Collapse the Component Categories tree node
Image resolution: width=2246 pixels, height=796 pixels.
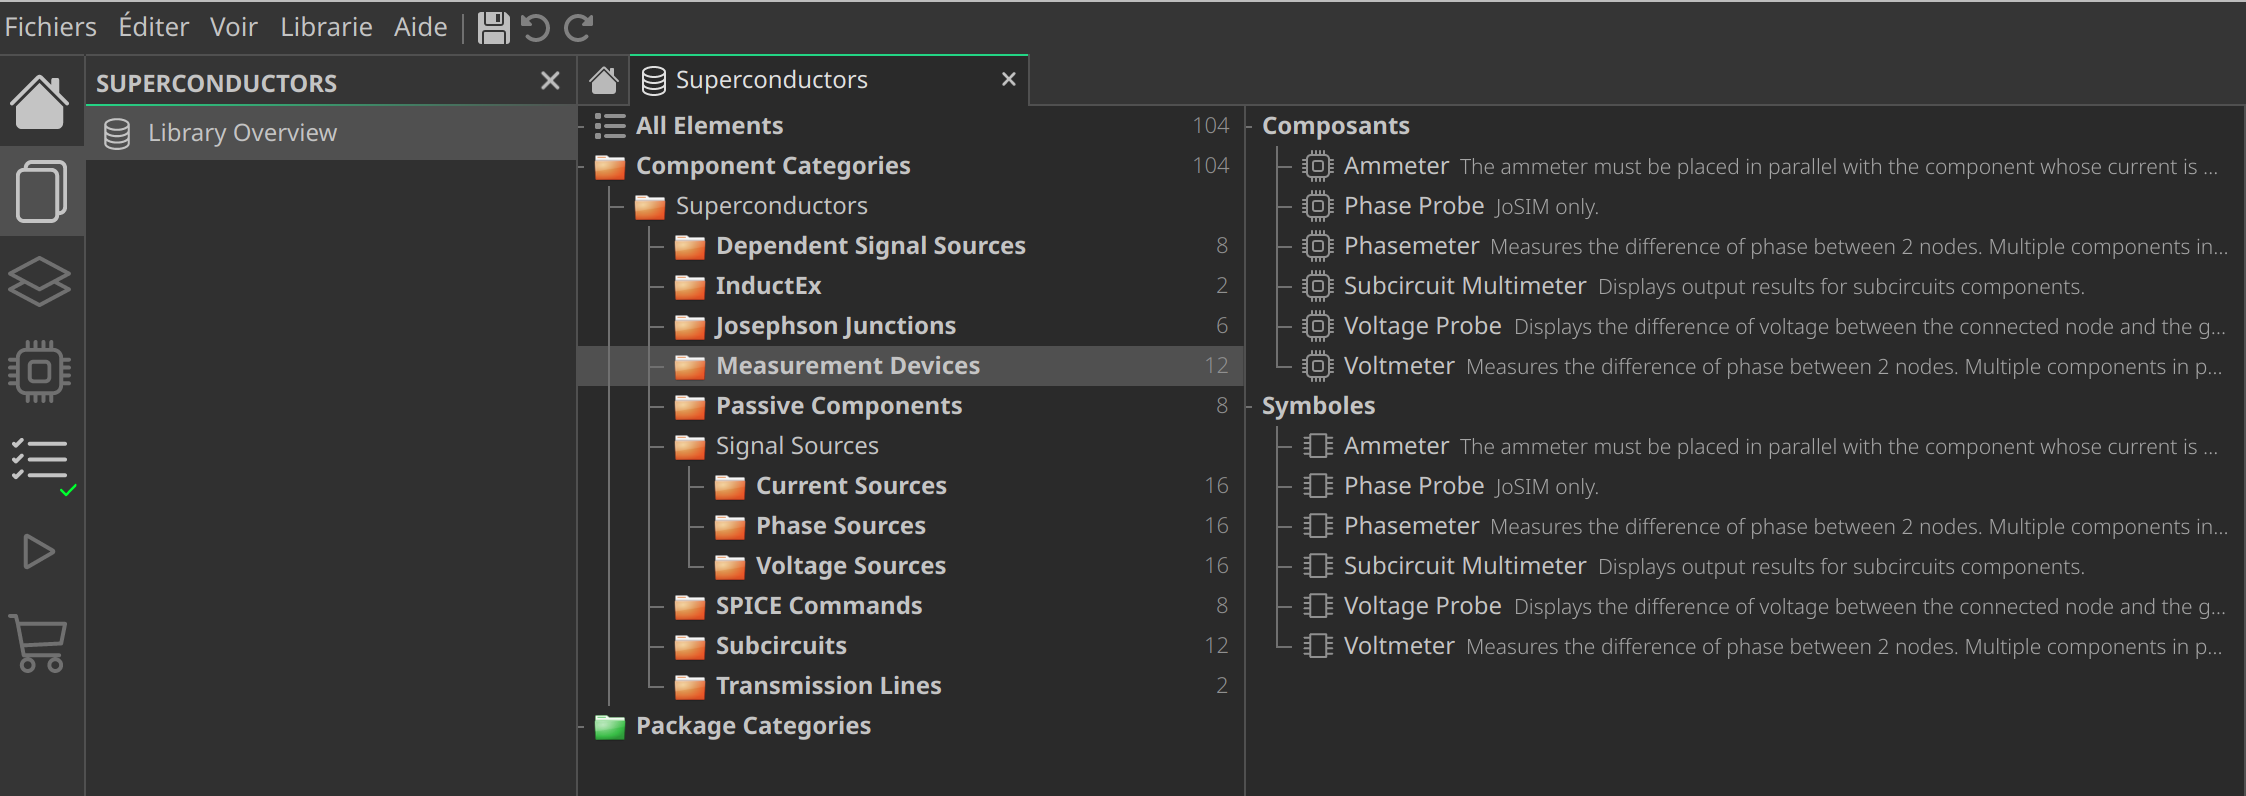tap(582, 167)
